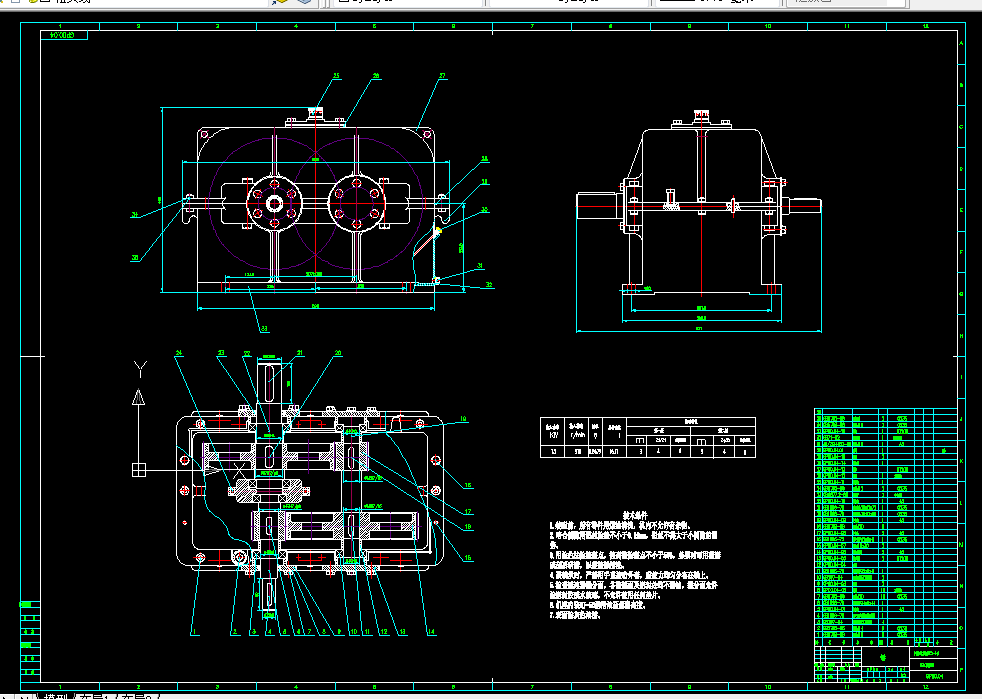
Task: Select part balloon number 33 below front view
Action: click(x=264, y=328)
